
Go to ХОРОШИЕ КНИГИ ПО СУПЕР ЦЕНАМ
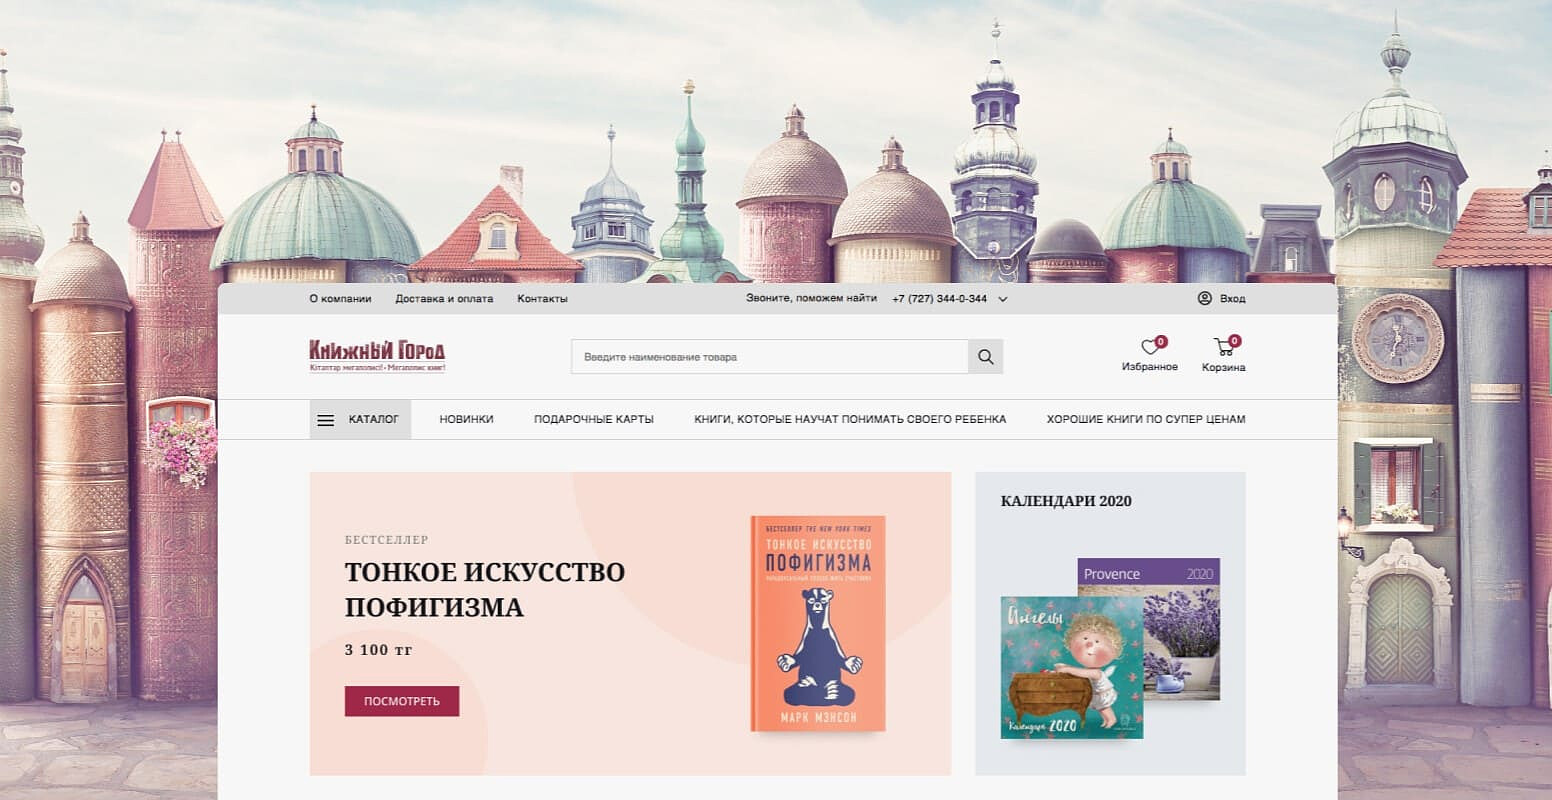1146,420
